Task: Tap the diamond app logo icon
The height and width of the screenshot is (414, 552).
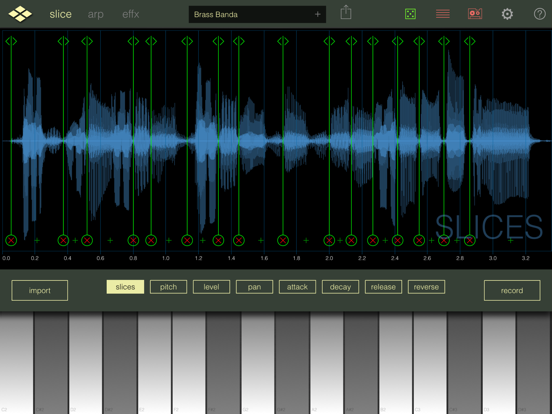Action: [20, 14]
